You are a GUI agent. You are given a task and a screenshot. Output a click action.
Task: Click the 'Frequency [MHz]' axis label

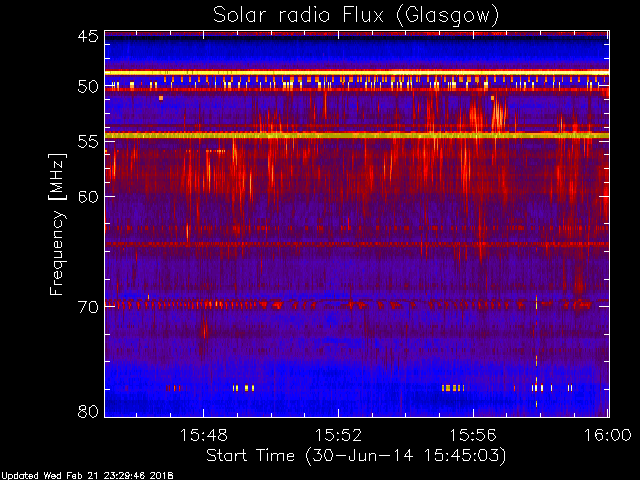coord(57,224)
